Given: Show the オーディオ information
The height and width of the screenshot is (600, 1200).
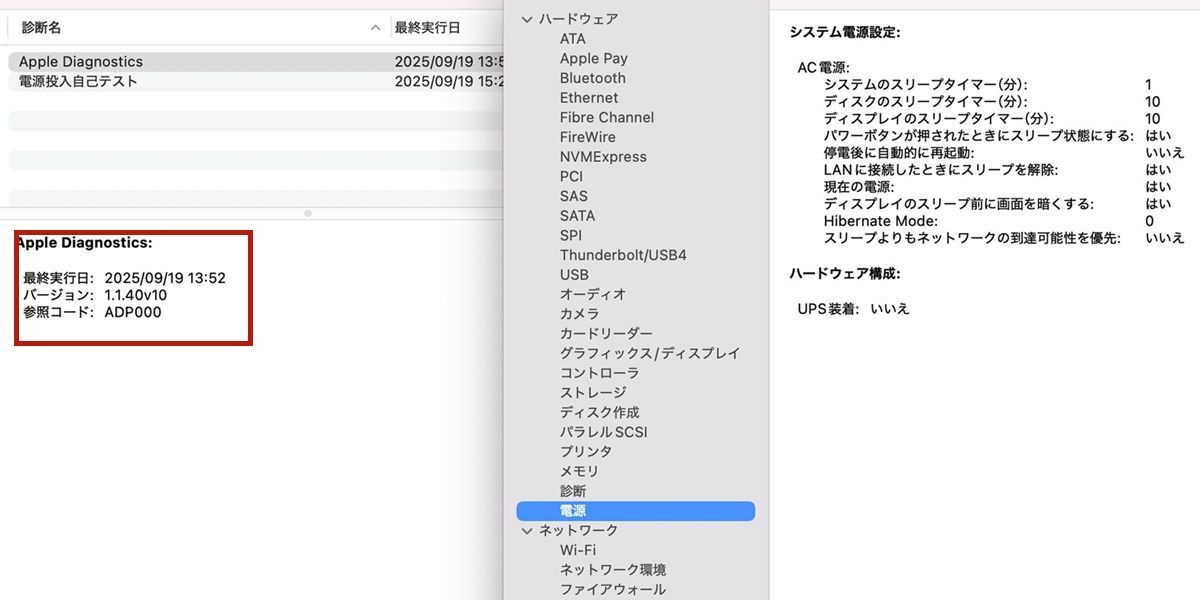Looking at the screenshot, I should [x=593, y=294].
